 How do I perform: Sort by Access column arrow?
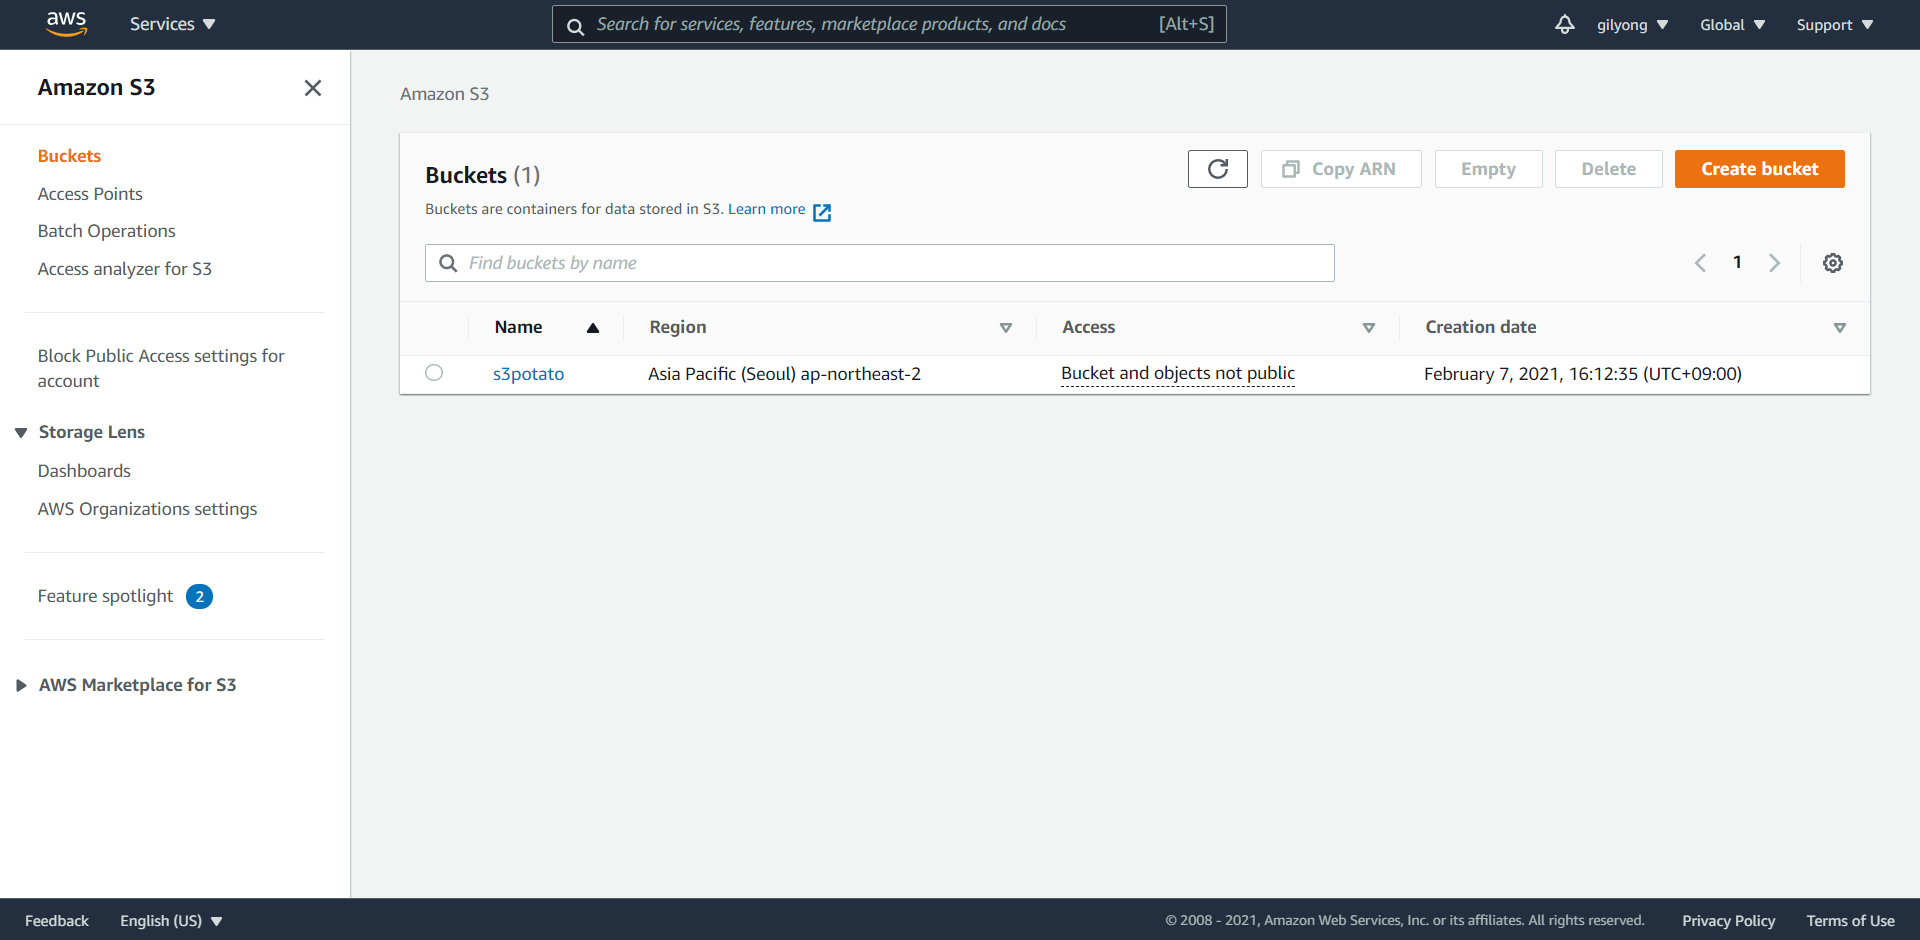click(x=1369, y=328)
